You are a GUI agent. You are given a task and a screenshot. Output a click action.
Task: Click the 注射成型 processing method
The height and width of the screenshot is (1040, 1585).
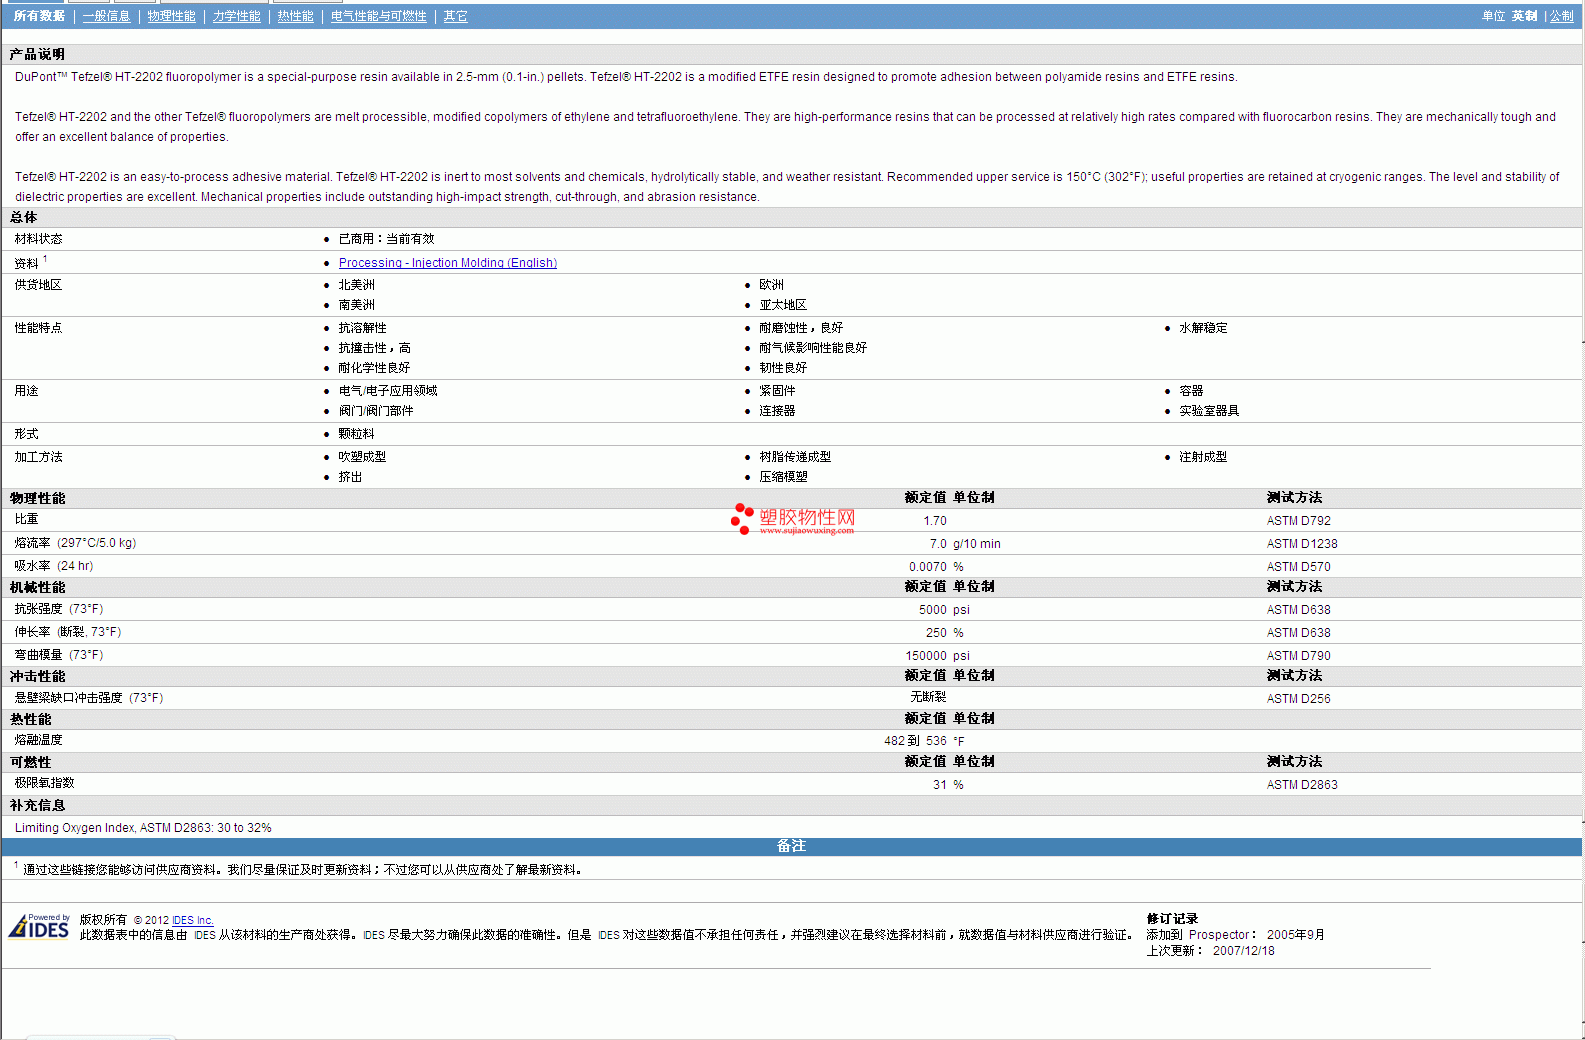click(1202, 457)
